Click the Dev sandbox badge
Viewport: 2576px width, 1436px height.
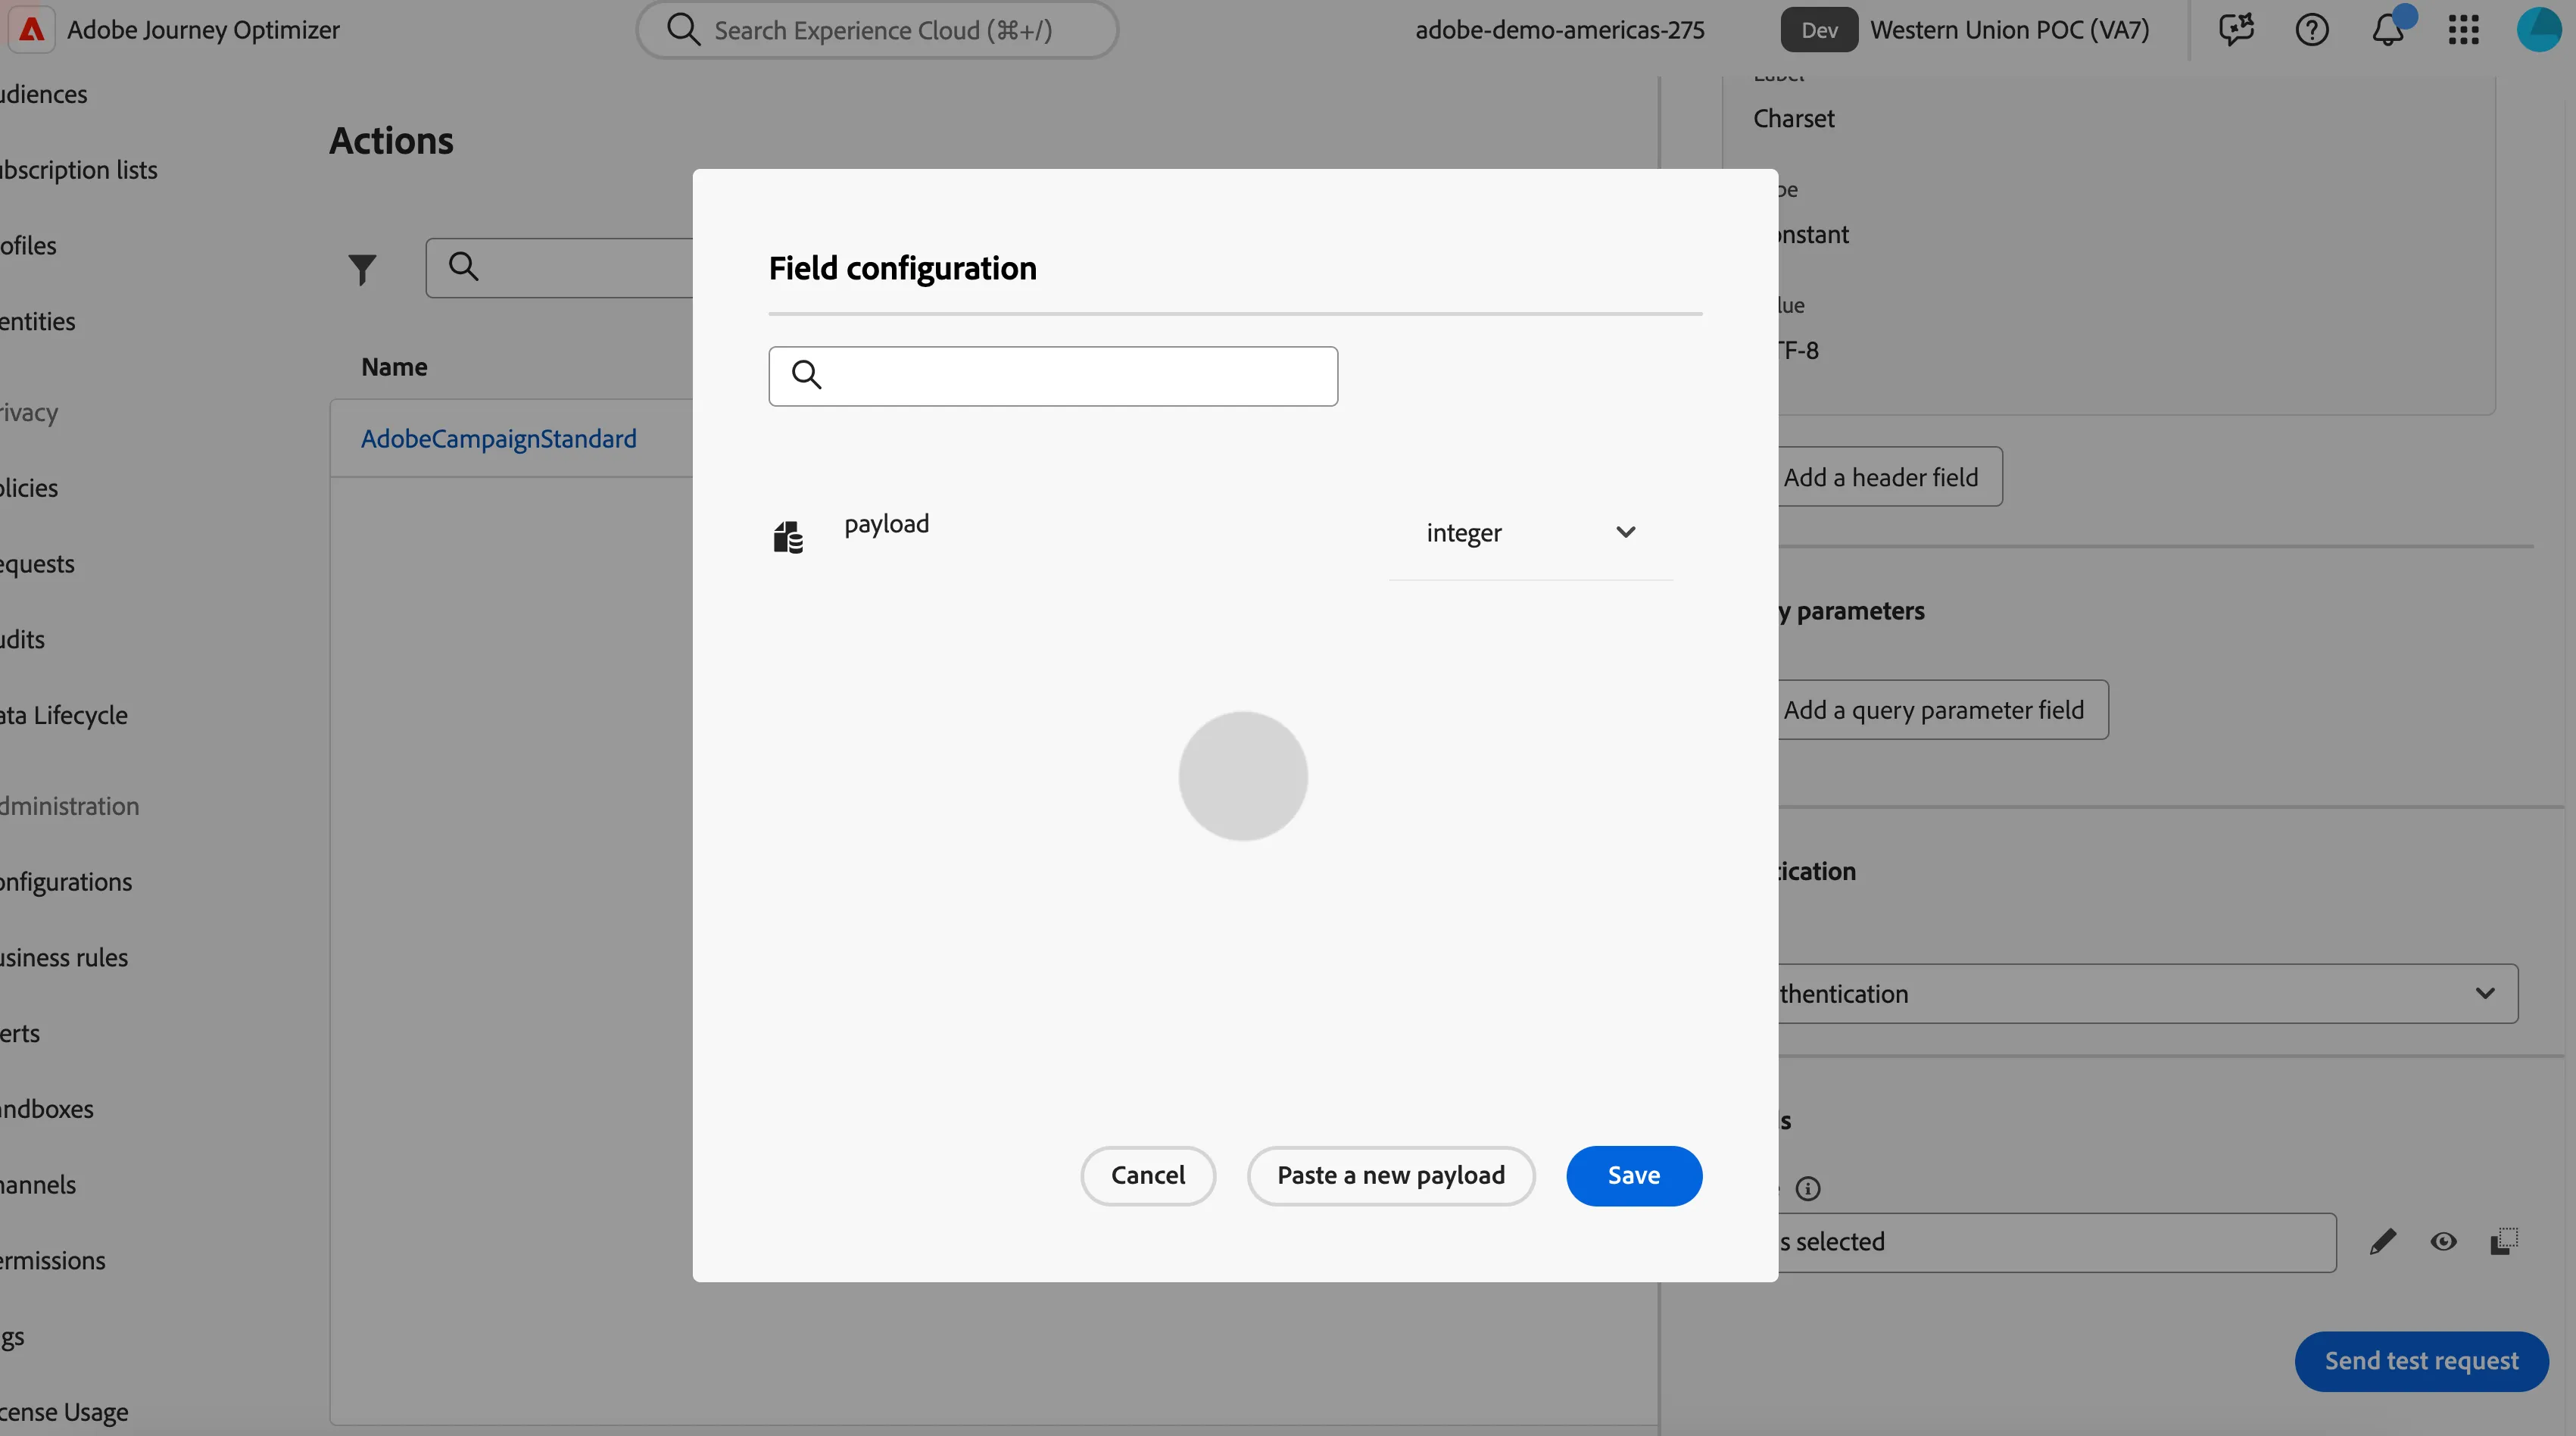coord(1819,30)
